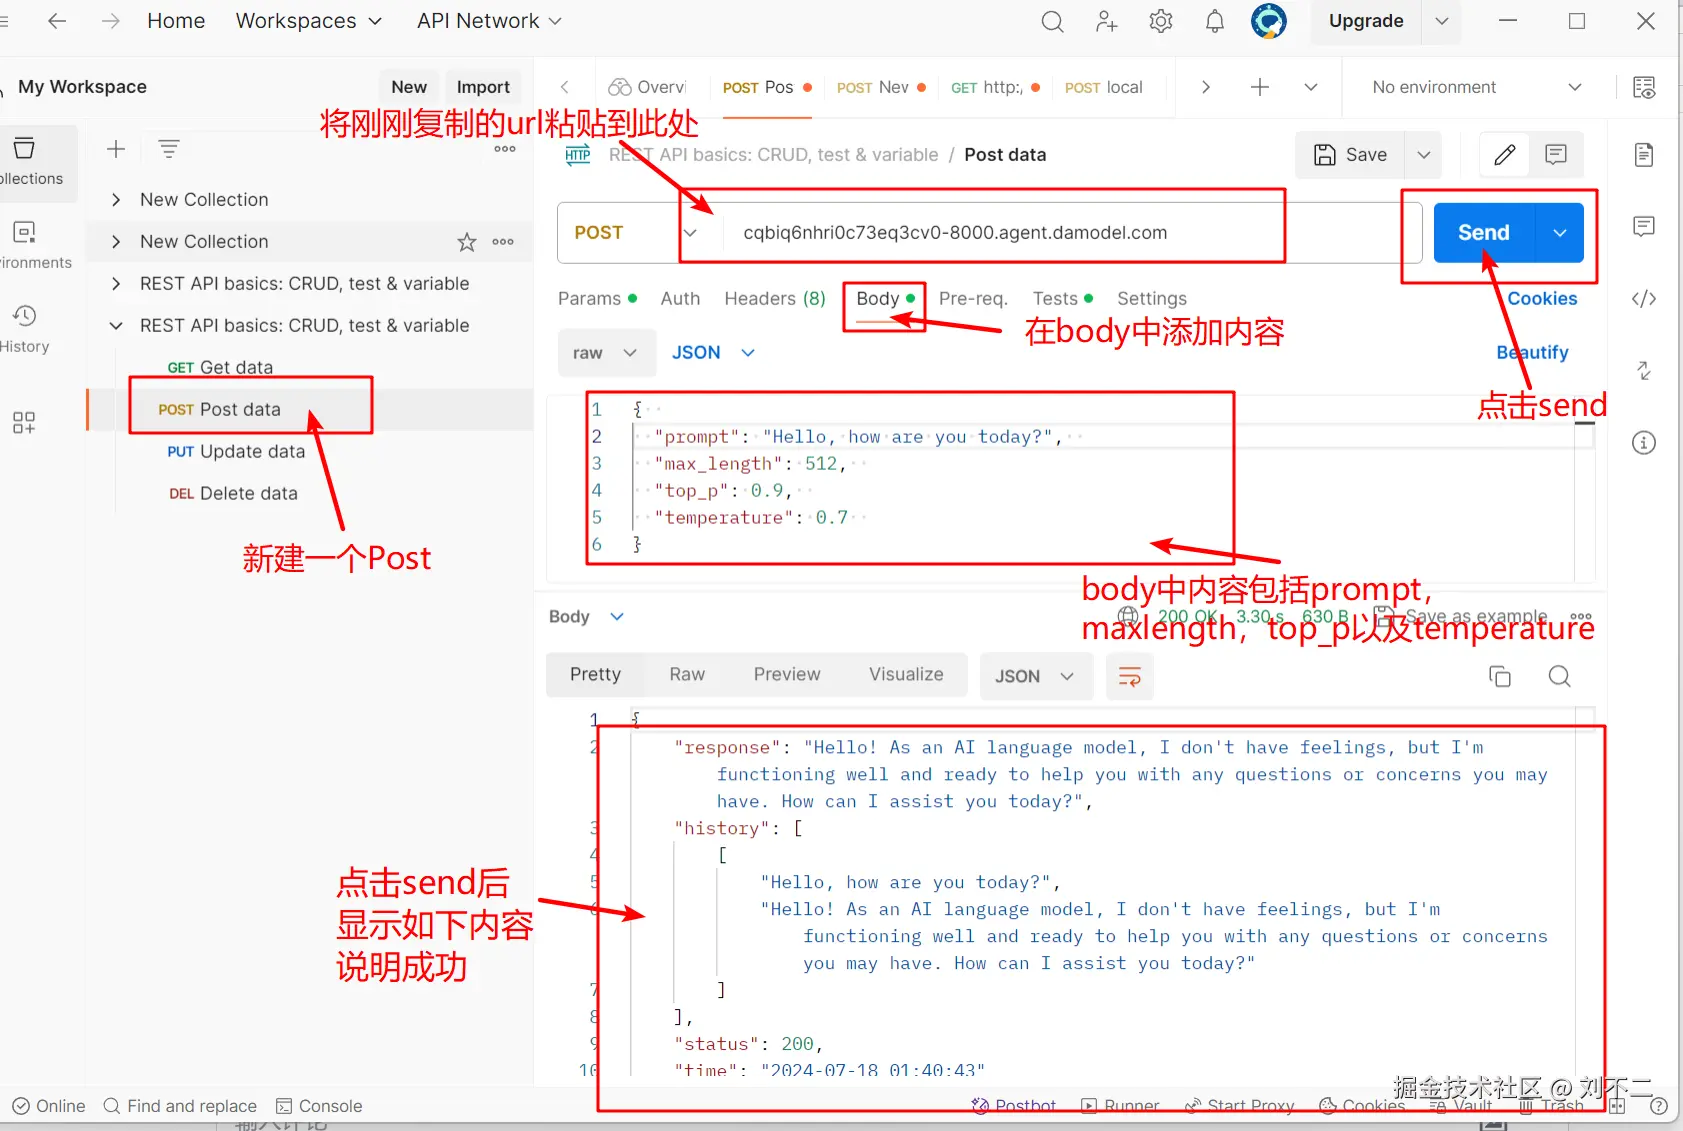Open the Cookies link under Send
Viewport: 1683px width, 1131px height.
(1542, 299)
